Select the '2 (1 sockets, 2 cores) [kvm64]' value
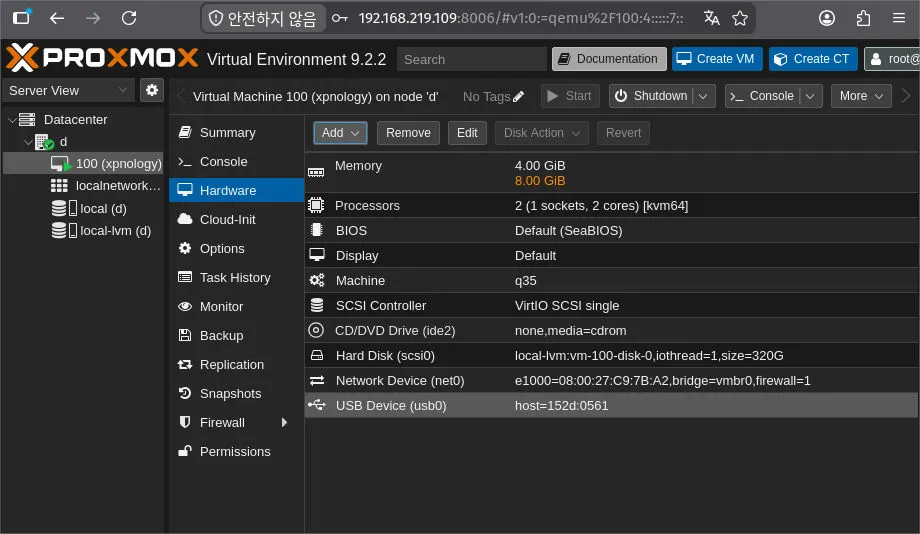Image resolution: width=920 pixels, height=534 pixels. click(601, 206)
